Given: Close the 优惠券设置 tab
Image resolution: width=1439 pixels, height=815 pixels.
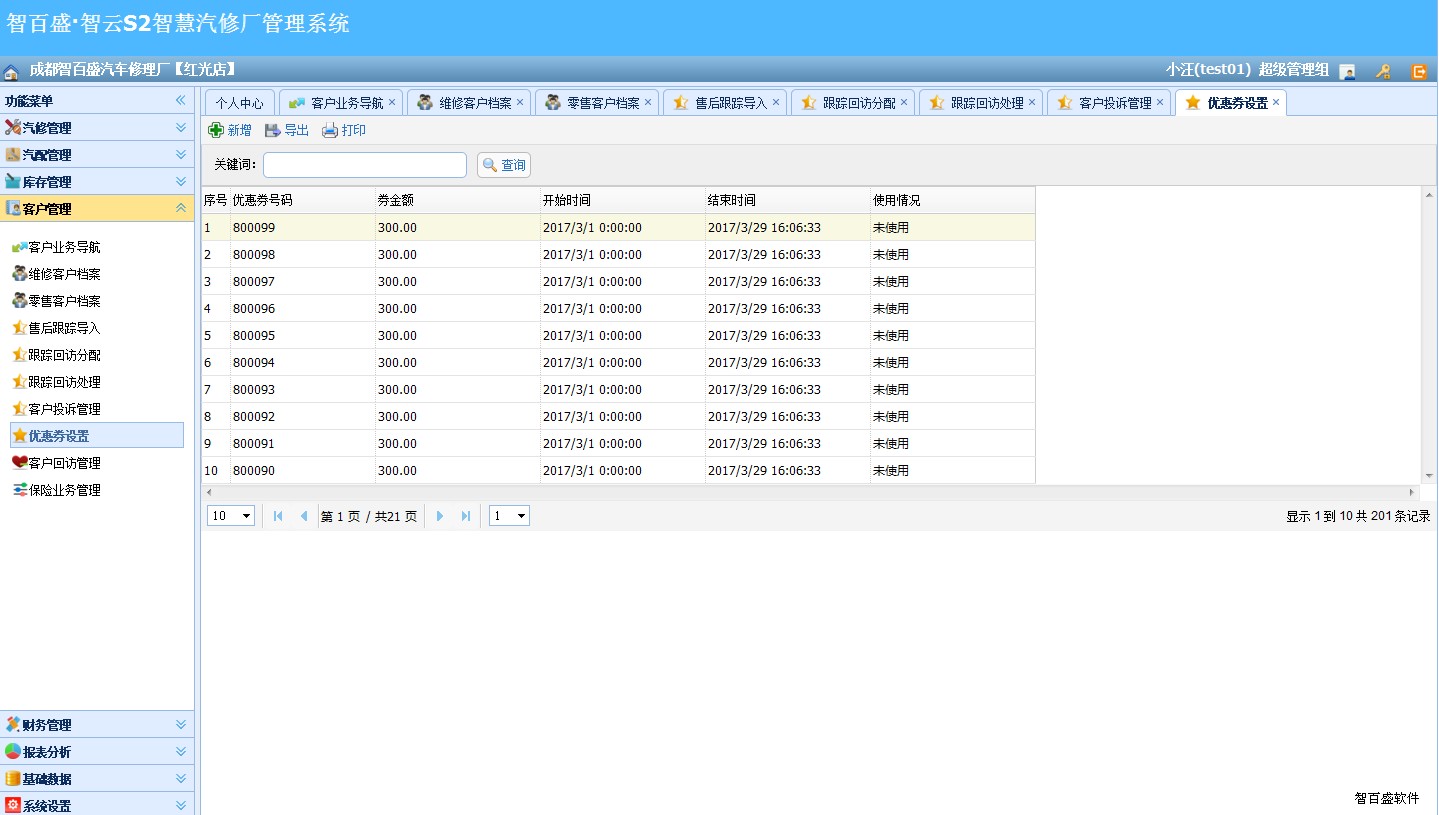Looking at the screenshot, I should 1276,102.
